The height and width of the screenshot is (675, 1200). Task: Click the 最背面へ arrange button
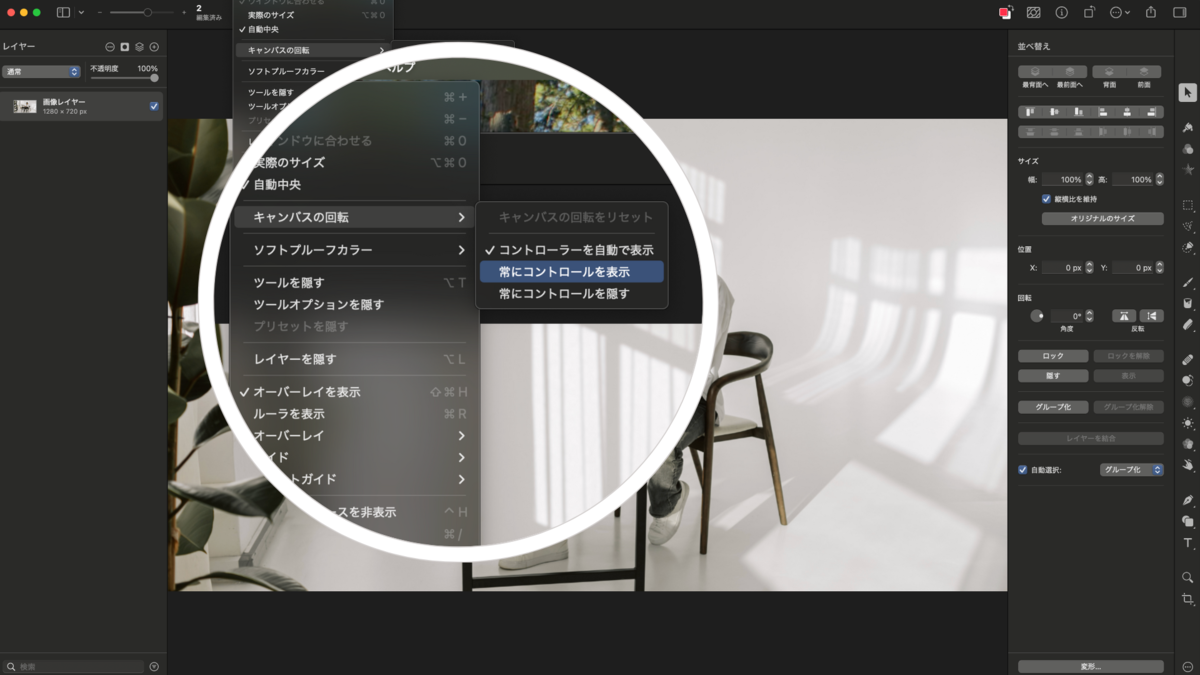(1035, 72)
